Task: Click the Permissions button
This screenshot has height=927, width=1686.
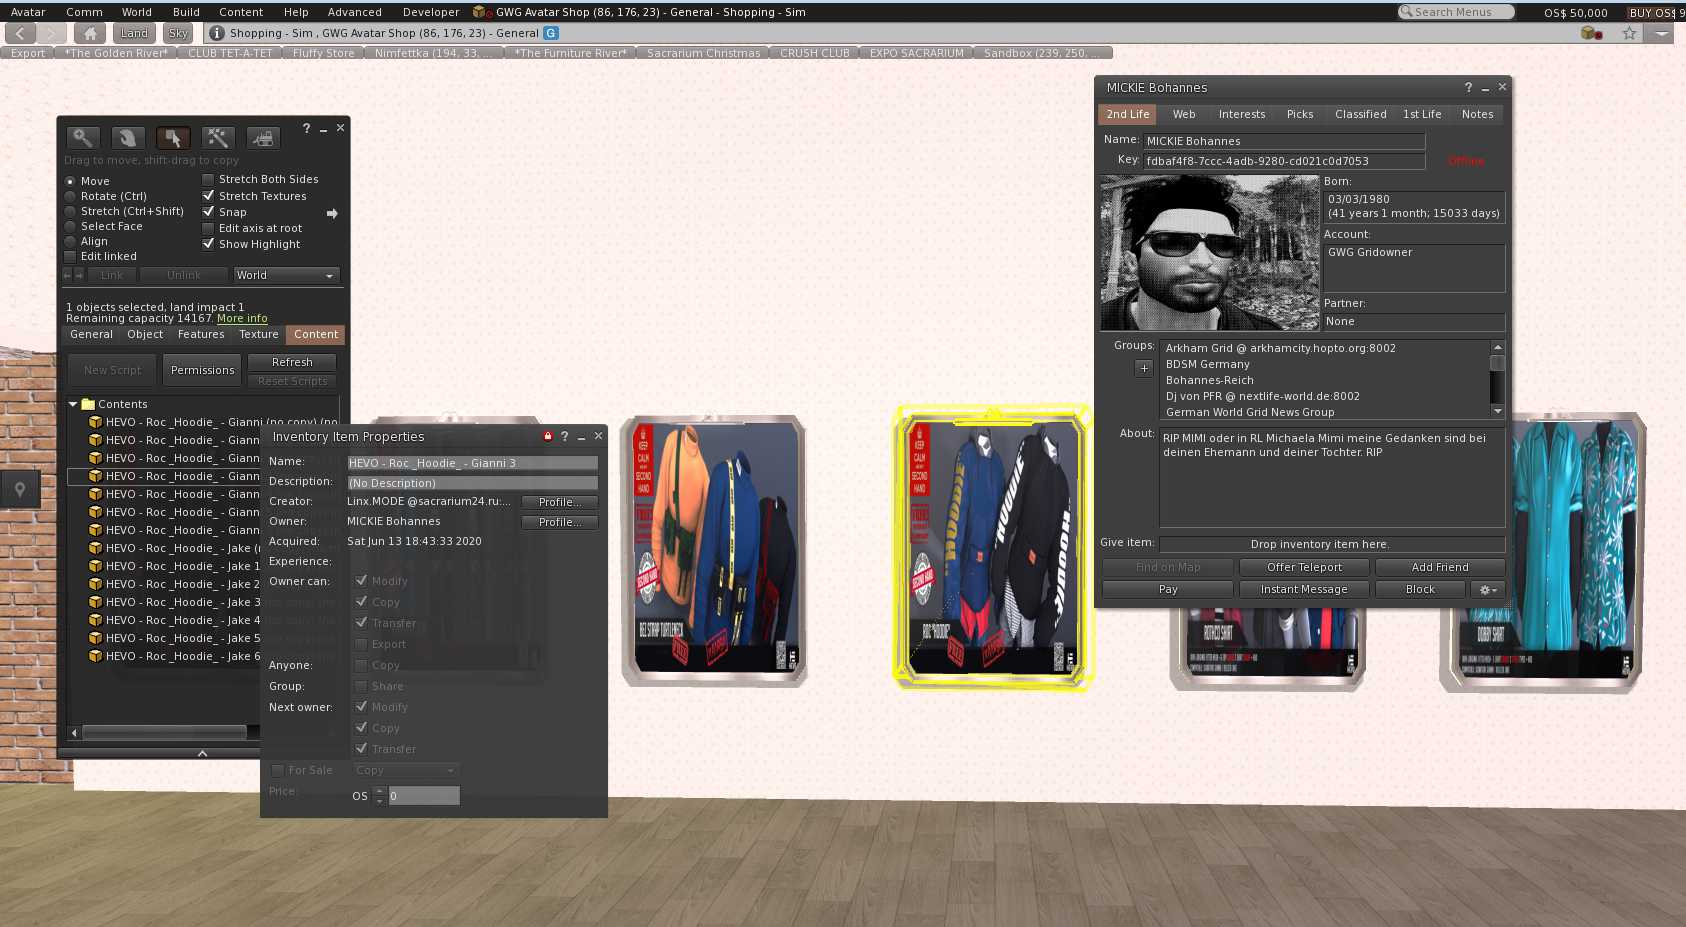Action: click(202, 370)
